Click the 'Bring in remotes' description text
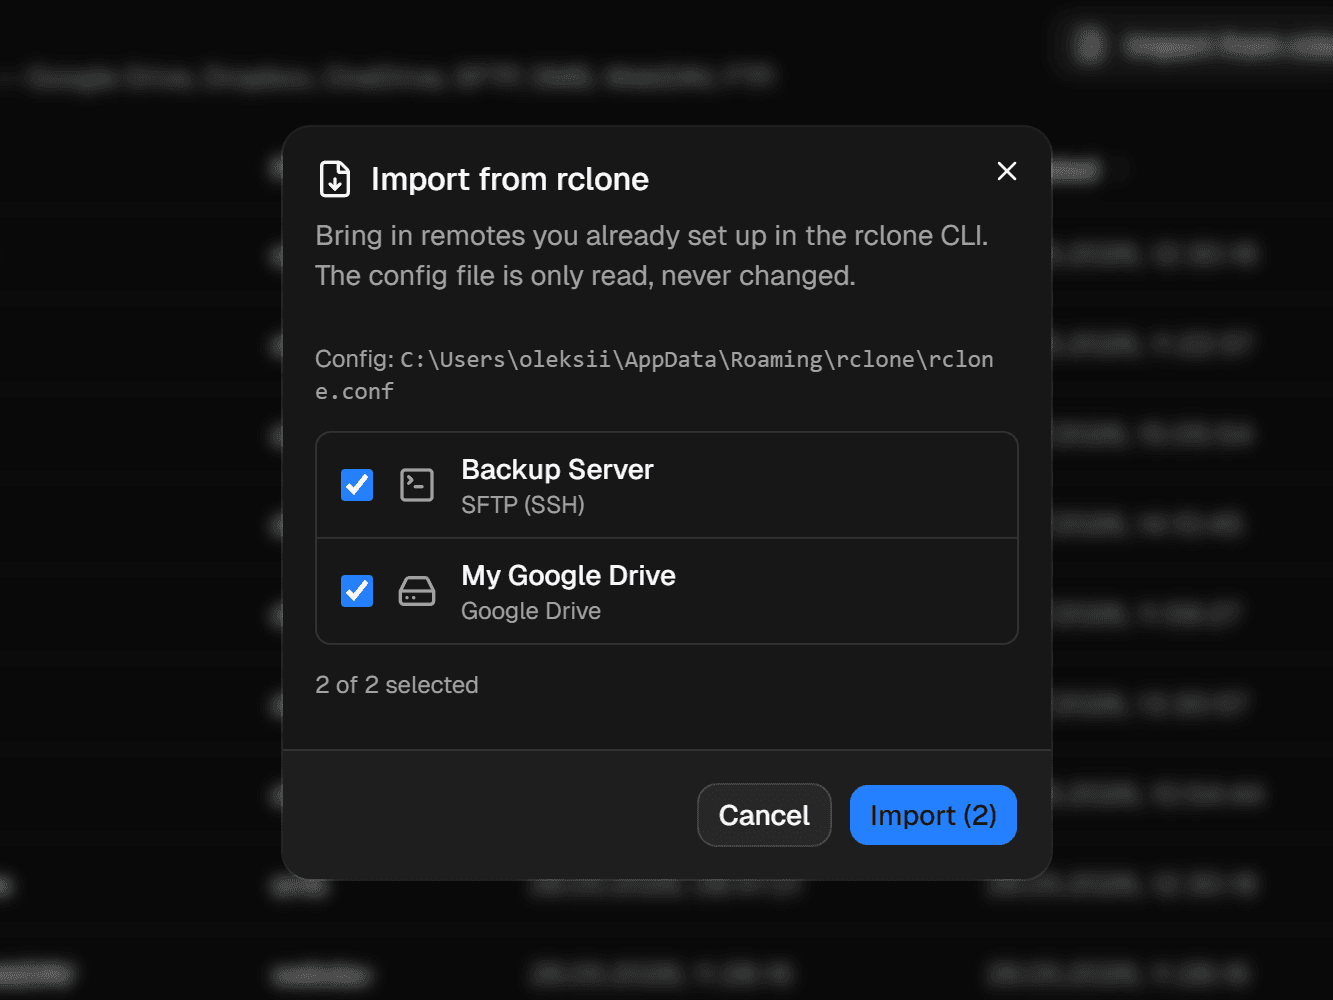Screen dimensions: 1333x1000 (652, 256)
